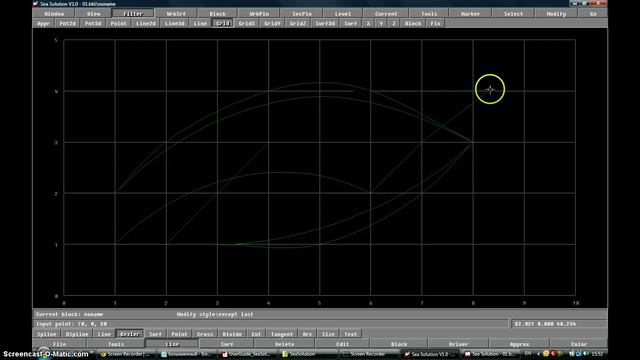Open the Window menu
The height and width of the screenshot is (360, 640).
pyautogui.click(x=54, y=13)
